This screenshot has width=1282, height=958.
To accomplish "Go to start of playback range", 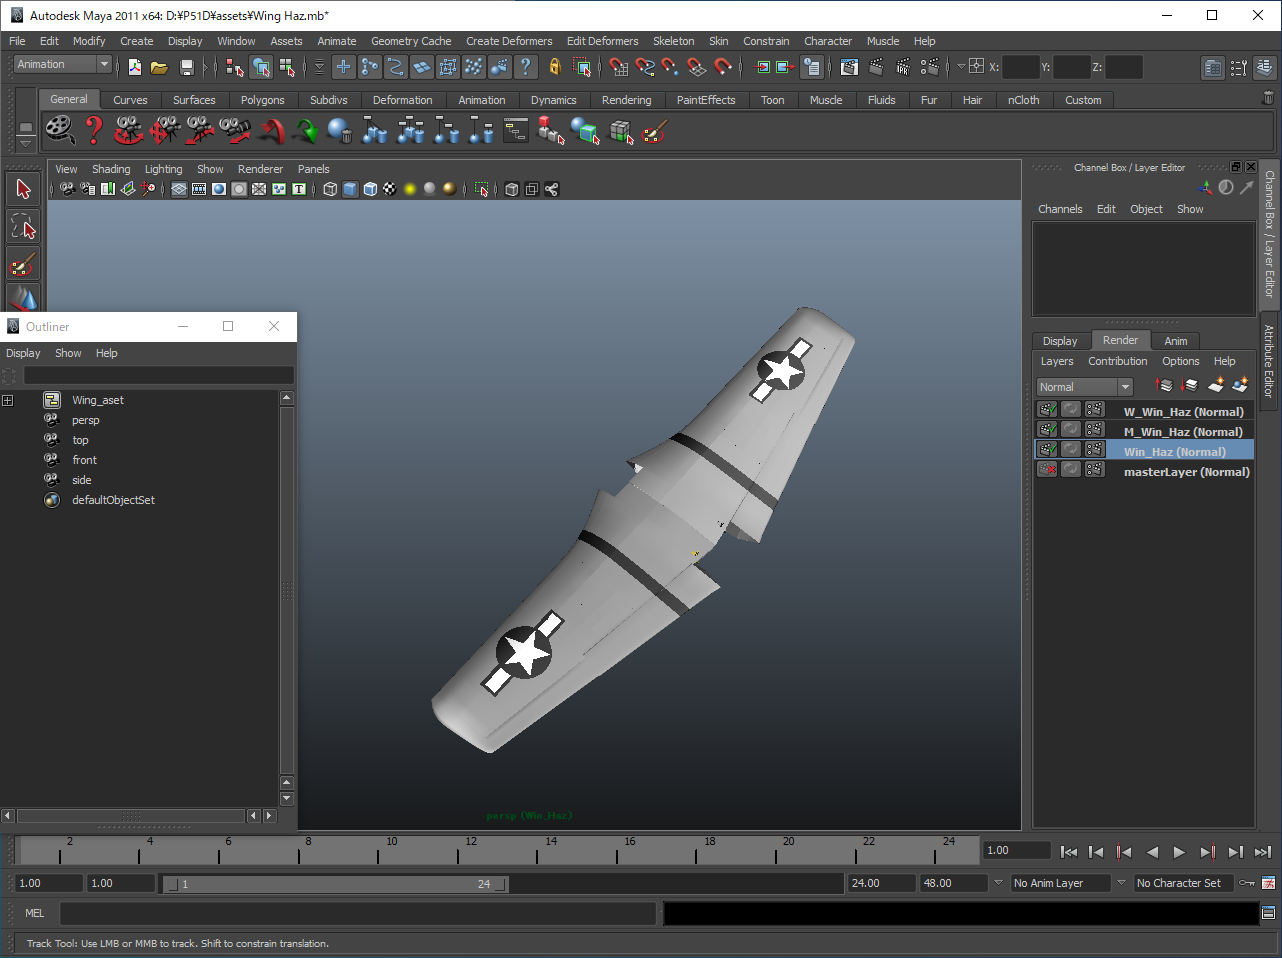I will click(1069, 852).
